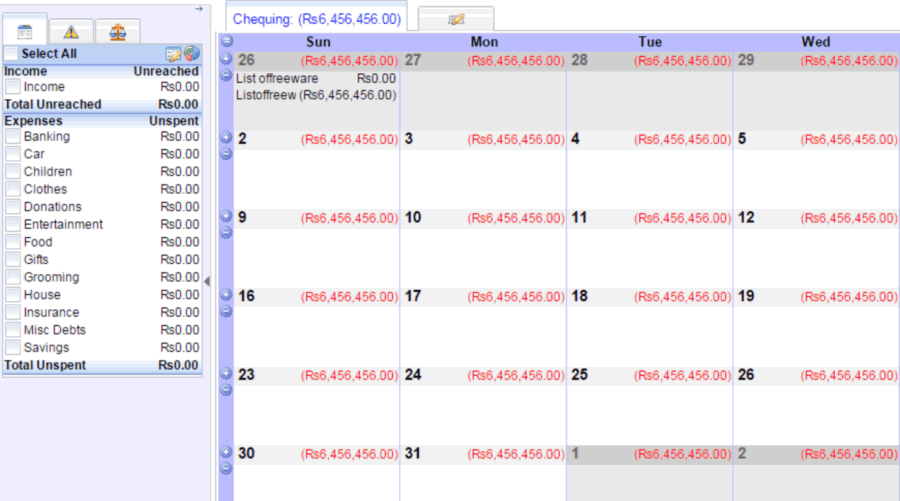Tick the Income category checkbox

pyautogui.click(x=13, y=87)
